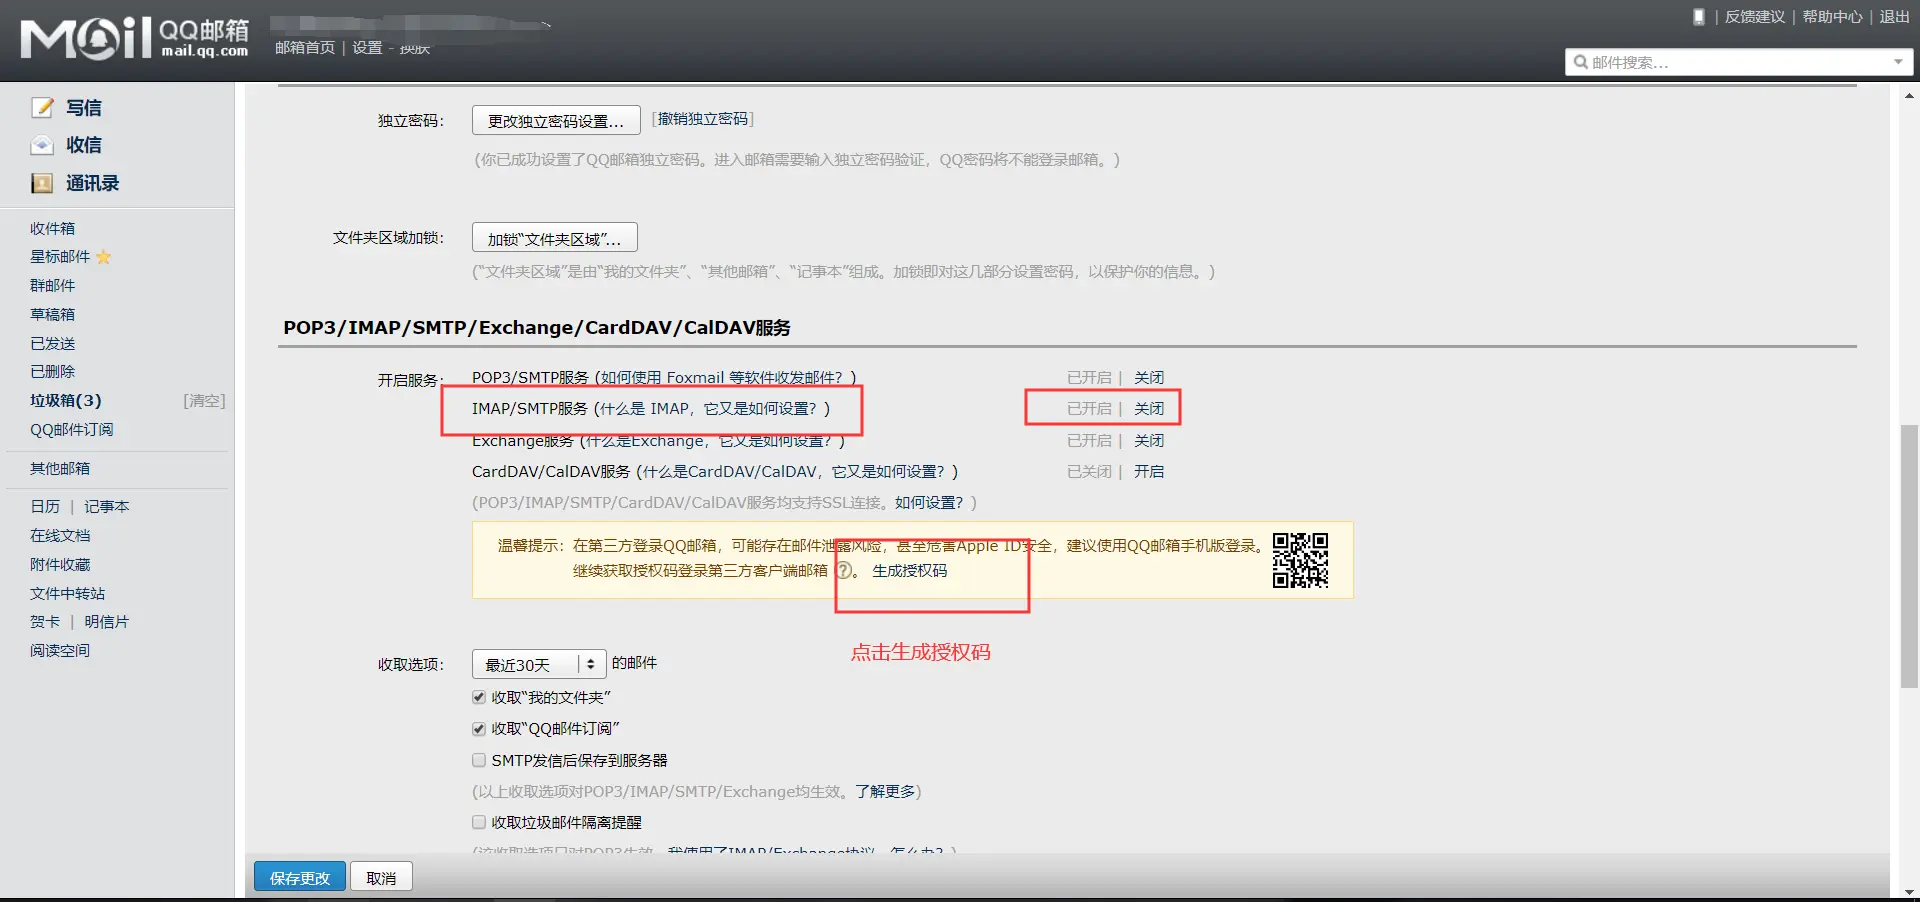Viewport: 1920px width, 902px height.
Task: Open 帮助中心
Action: tap(1832, 17)
